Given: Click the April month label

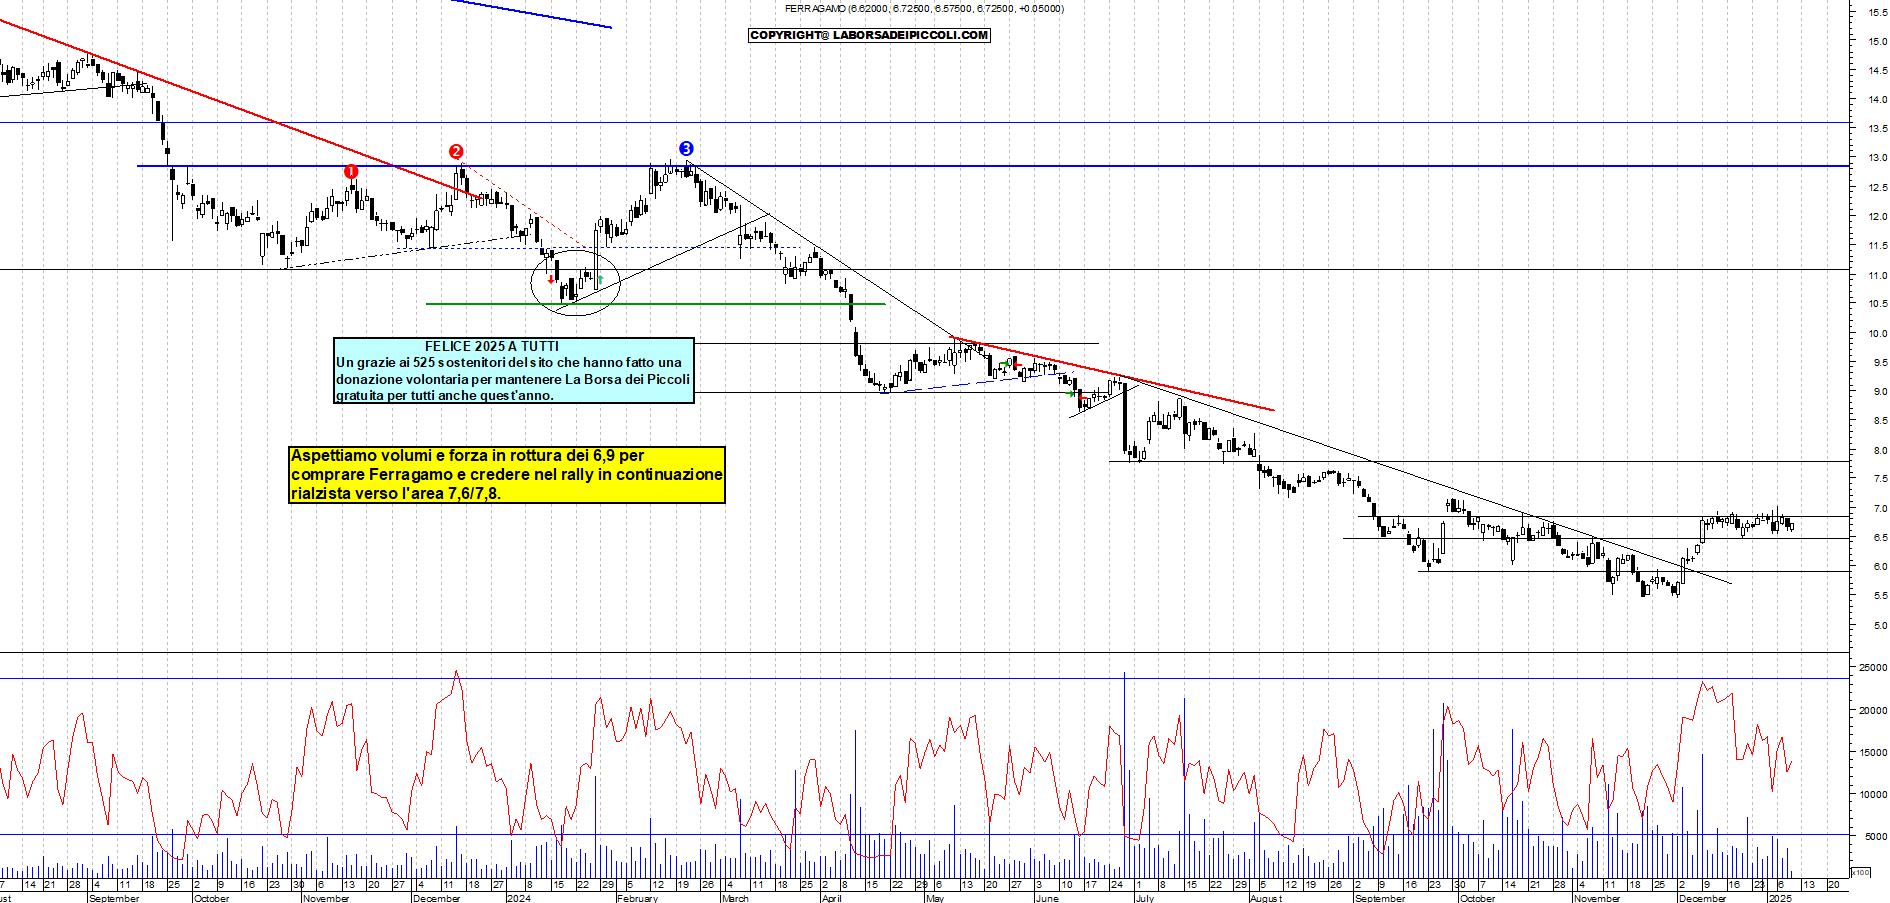Looking at the screenshot, I should tap(830, 898).
